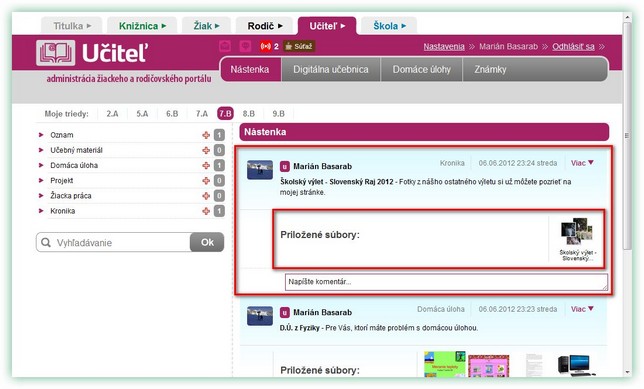Click the page vertical scrollbar
The image size is (644, 389).
click(627, 136)
